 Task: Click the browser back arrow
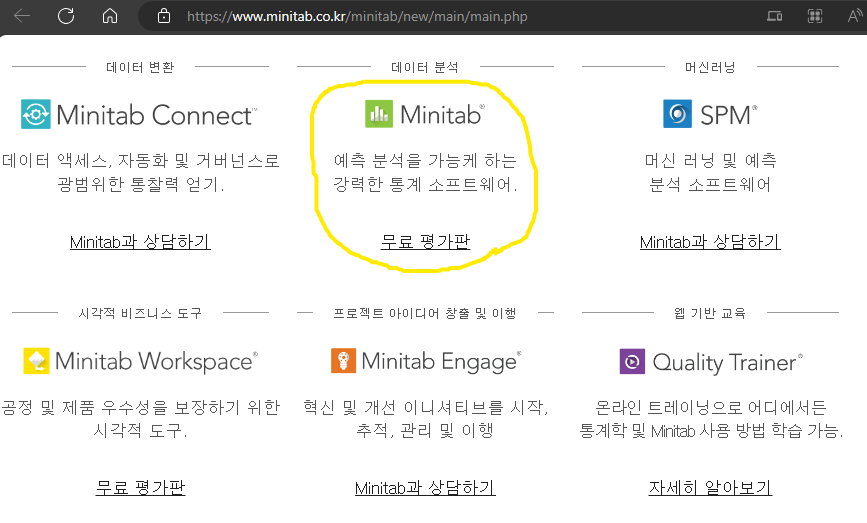click(22, 16)
